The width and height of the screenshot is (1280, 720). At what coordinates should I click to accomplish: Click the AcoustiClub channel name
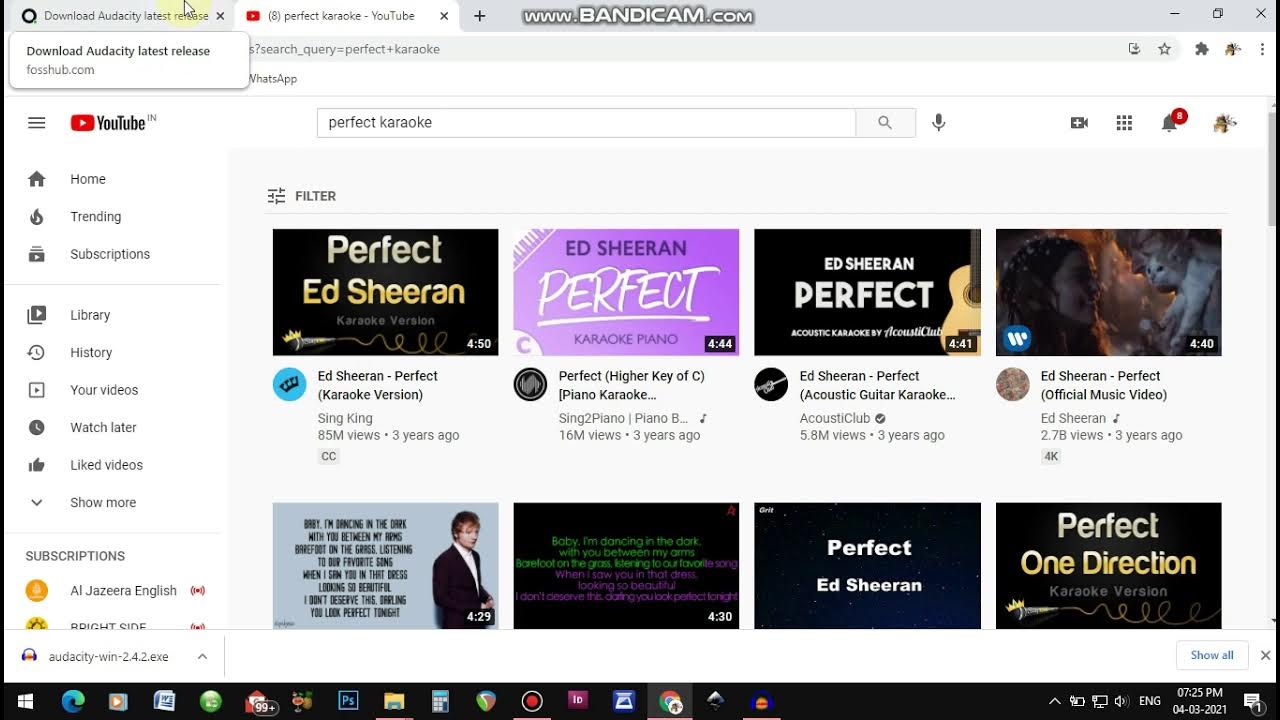(x=835, y=418)
